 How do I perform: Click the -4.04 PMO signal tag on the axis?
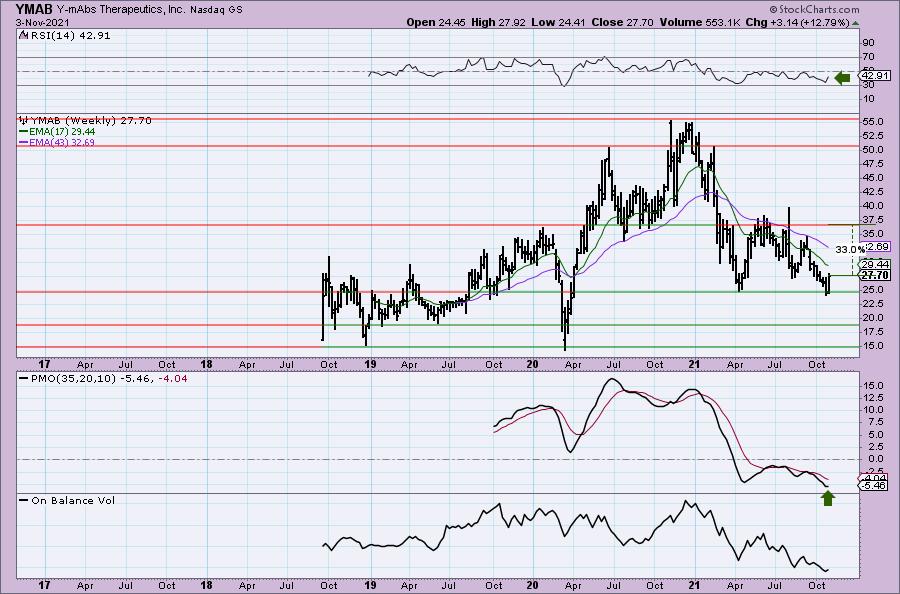pyautogui.click(x=874, y=478)
